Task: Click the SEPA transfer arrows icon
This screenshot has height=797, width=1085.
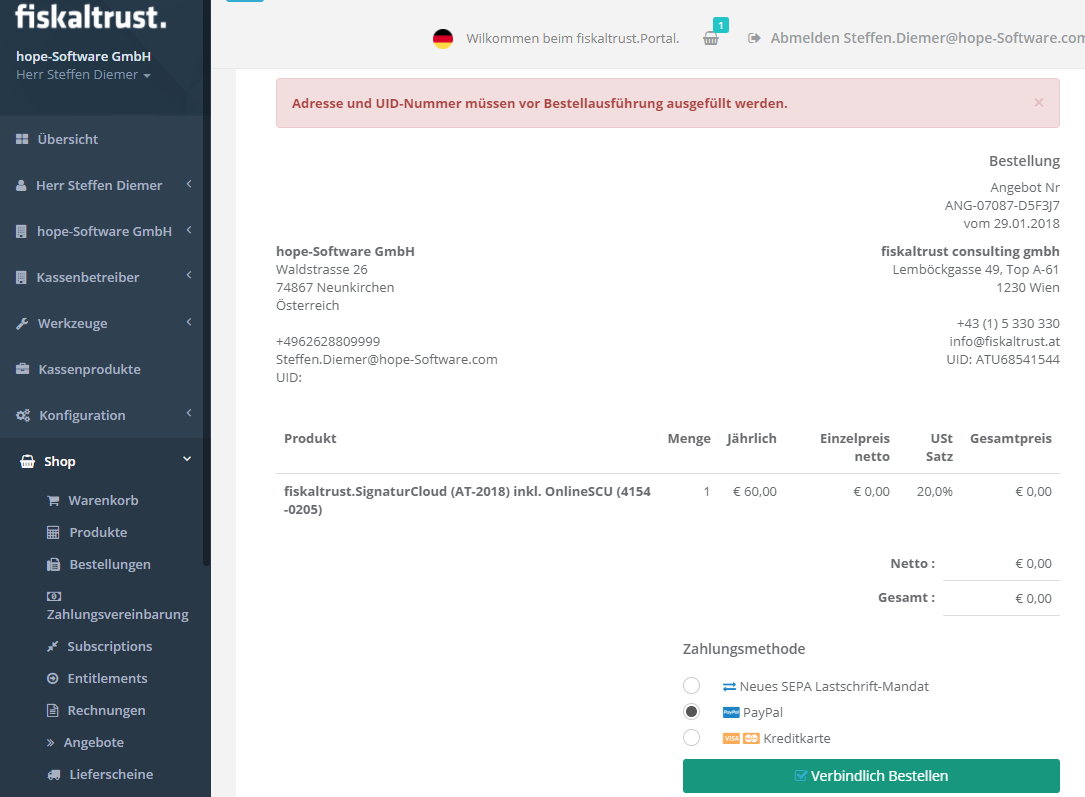Action: (x=729, y=687)
